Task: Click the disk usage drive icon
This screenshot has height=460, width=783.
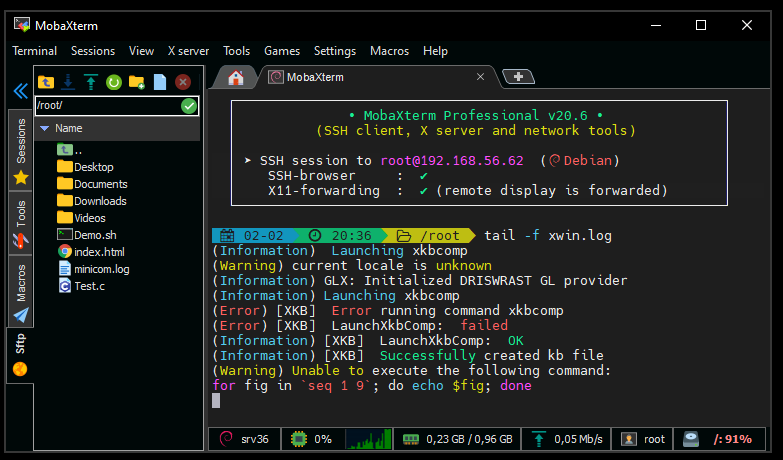Action: (691, 439)
